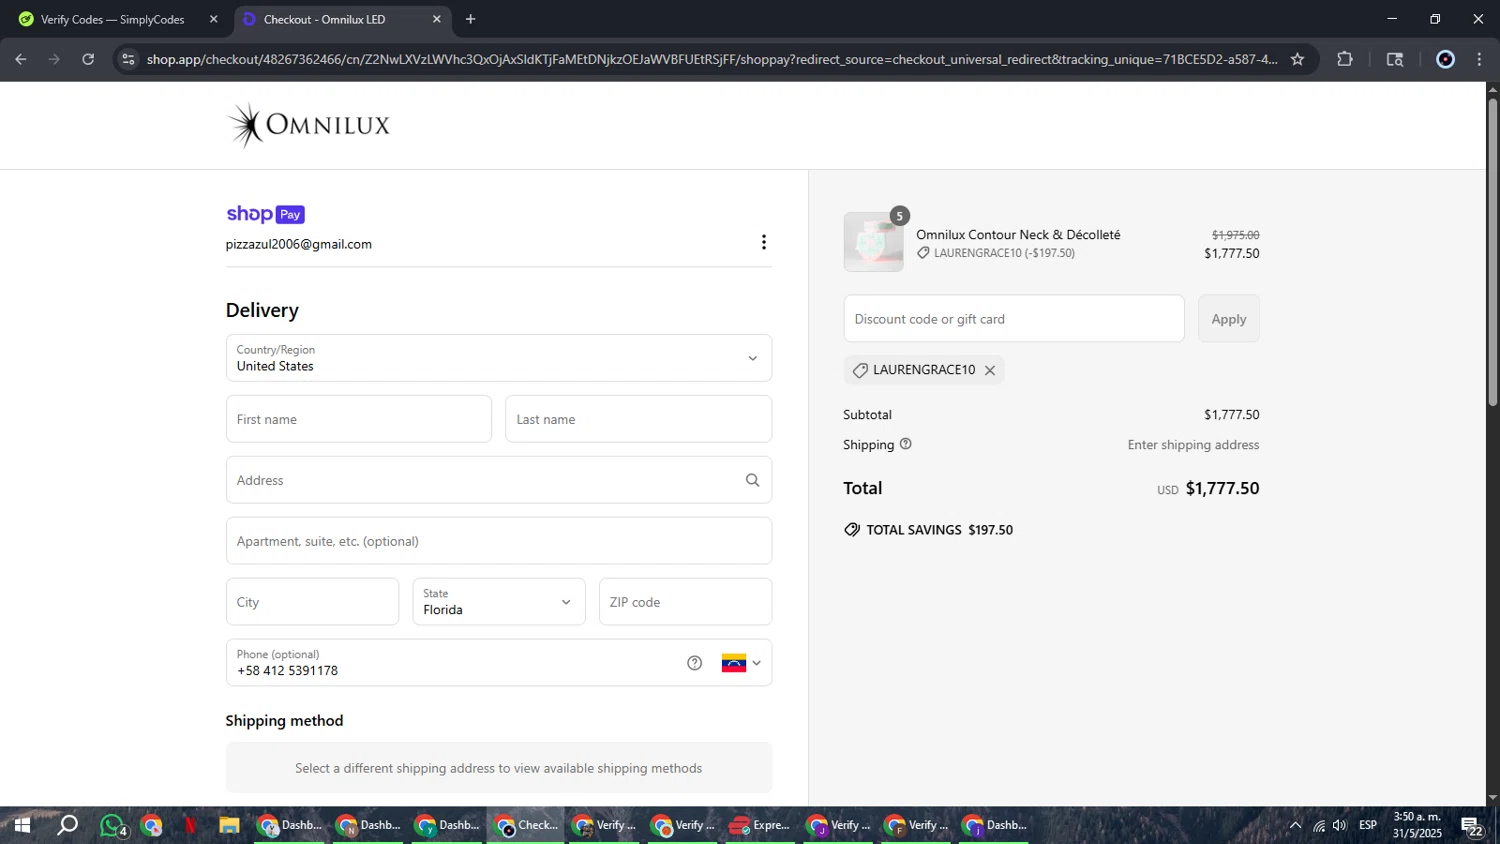Open the browser extensions menu
Viewport: 1500px width, 844px height.
1345,59
